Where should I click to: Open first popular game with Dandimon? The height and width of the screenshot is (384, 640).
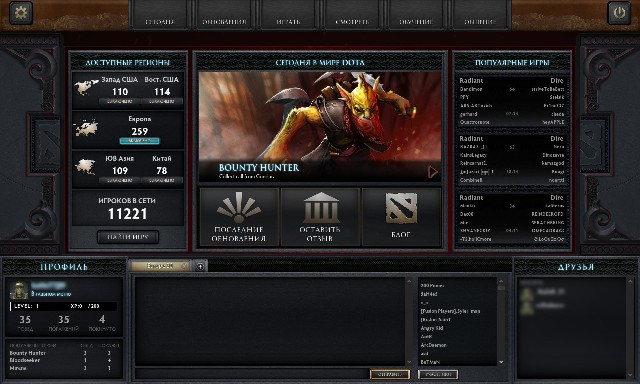click(512, 101)
